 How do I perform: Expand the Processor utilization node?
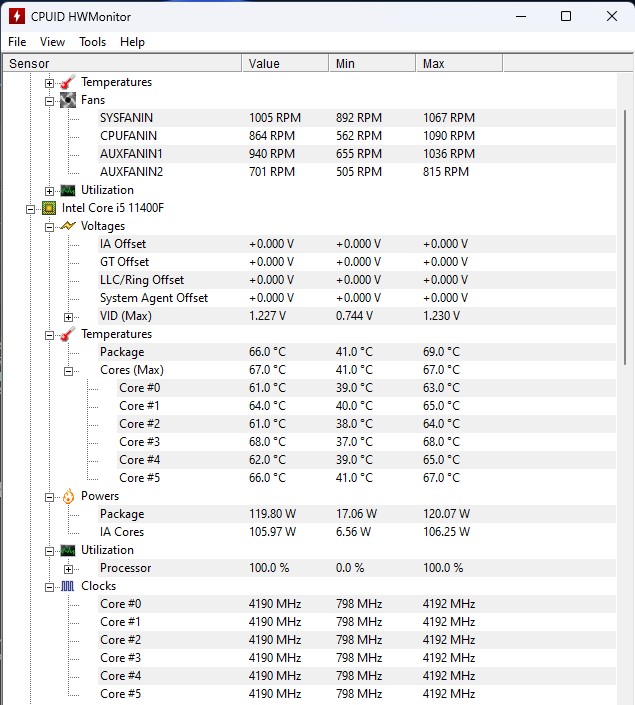[x=68, y=569]
